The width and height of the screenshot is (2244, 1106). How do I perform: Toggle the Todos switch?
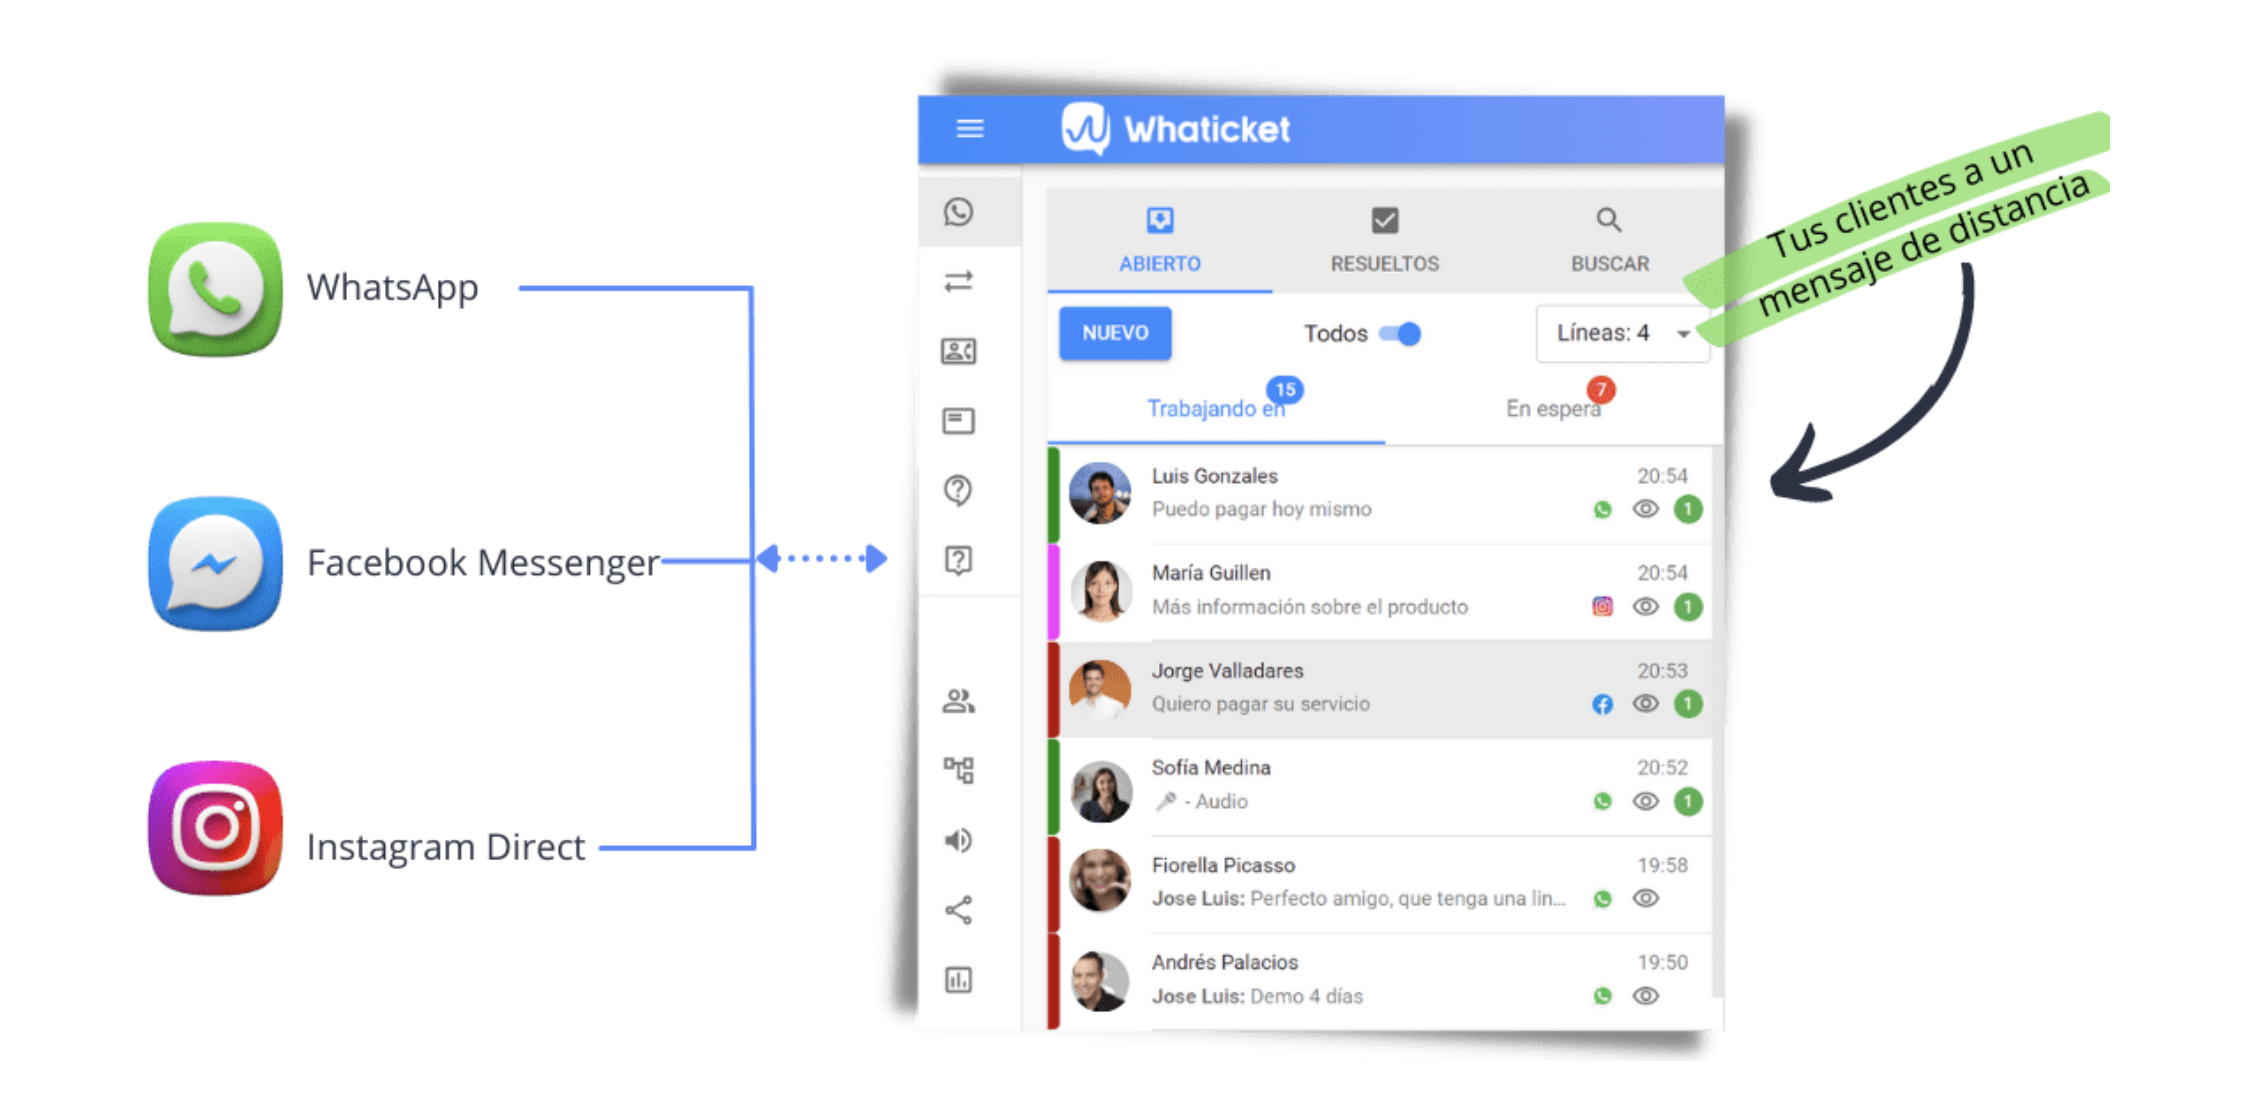click(1400, 334)
